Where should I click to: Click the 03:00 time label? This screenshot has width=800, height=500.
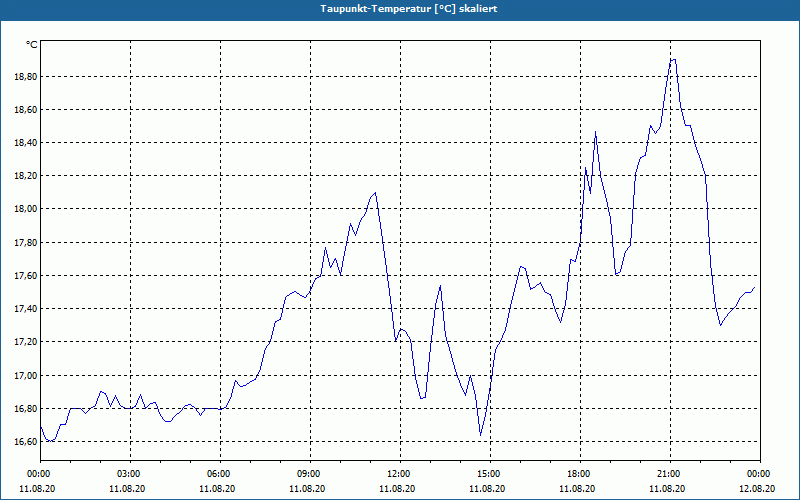click(127, 474)
